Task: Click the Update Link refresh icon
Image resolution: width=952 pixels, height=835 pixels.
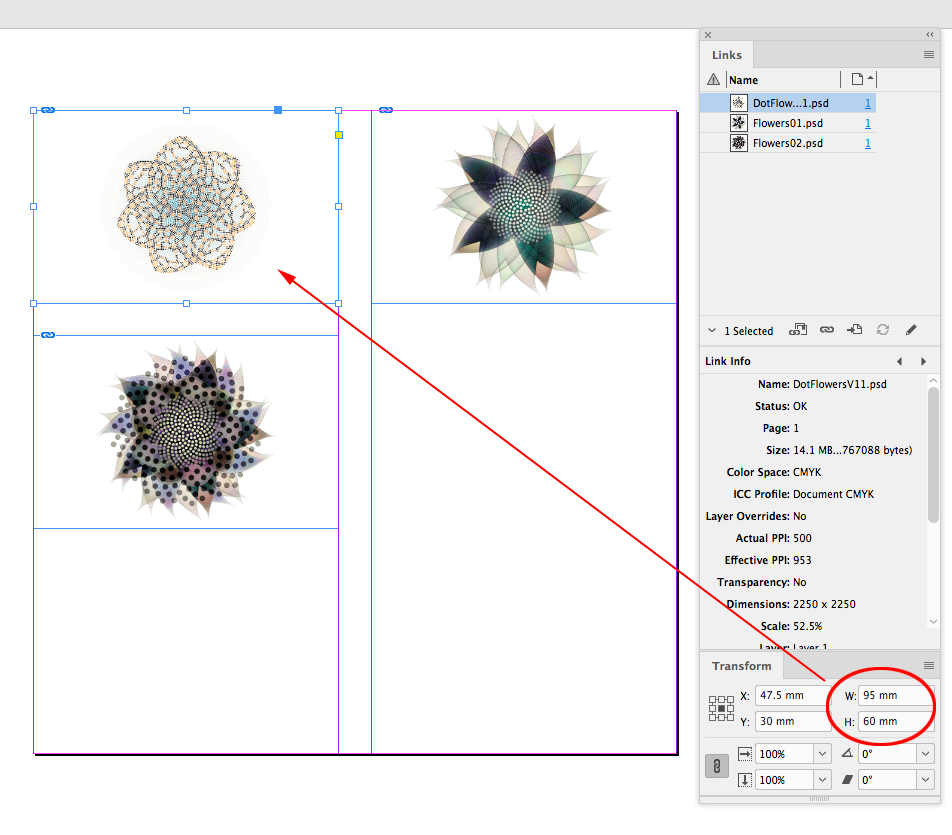Action: [883, 329]
